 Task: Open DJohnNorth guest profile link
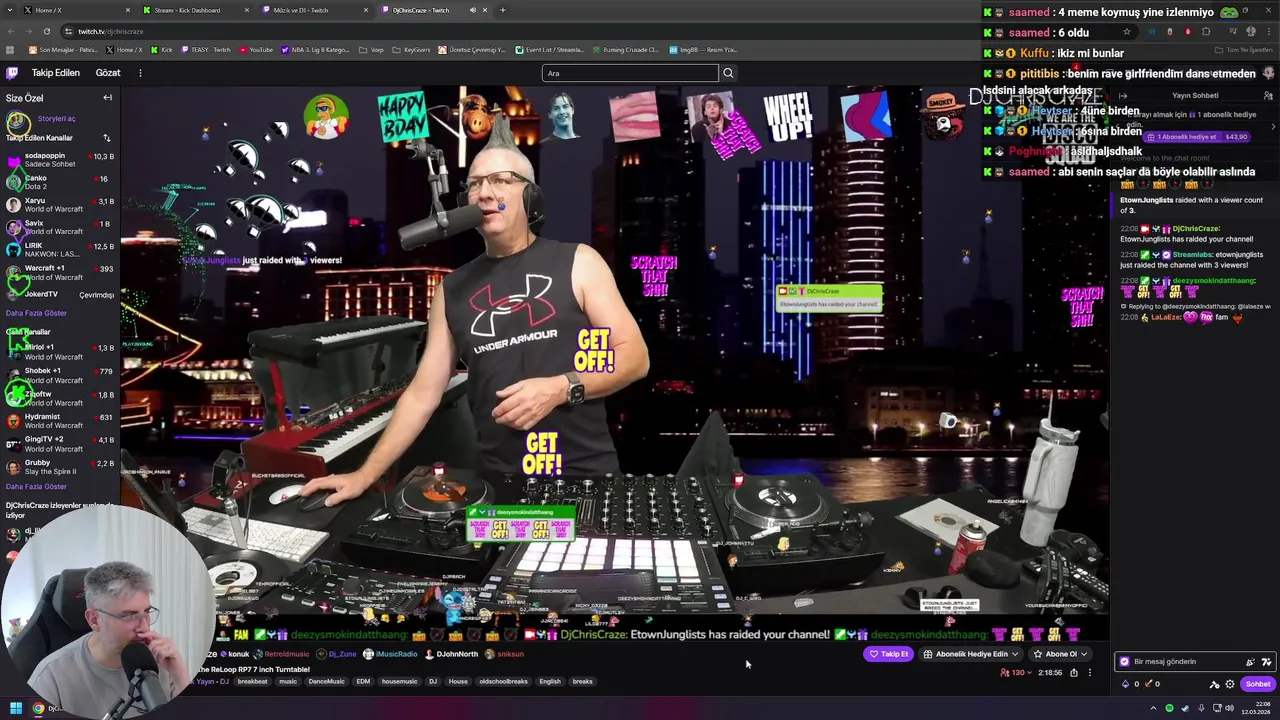[x=451, y=654]
